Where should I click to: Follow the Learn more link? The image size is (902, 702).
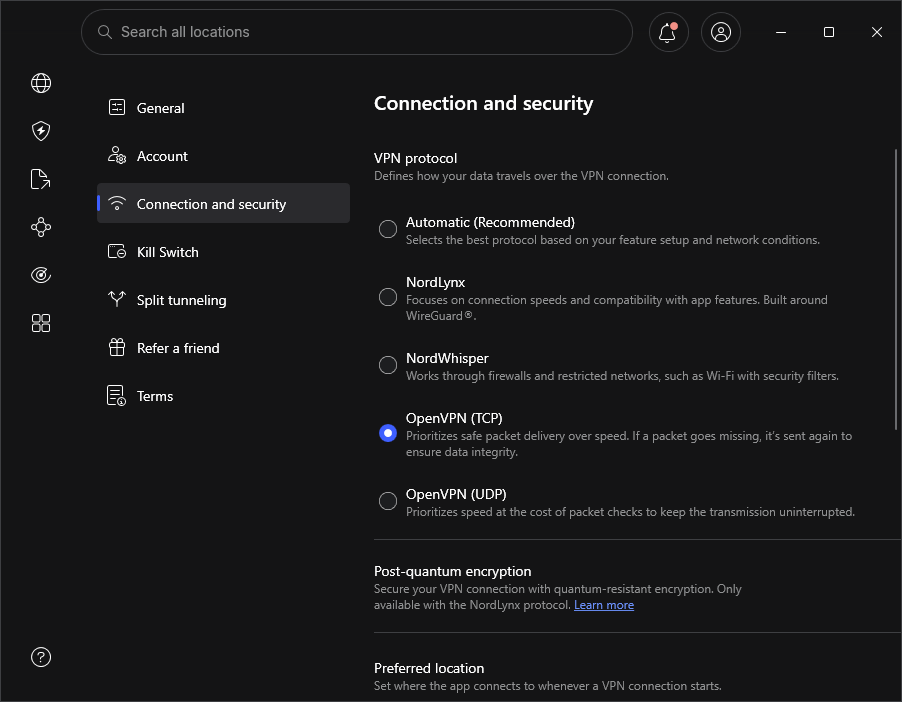tap(604, 605)
